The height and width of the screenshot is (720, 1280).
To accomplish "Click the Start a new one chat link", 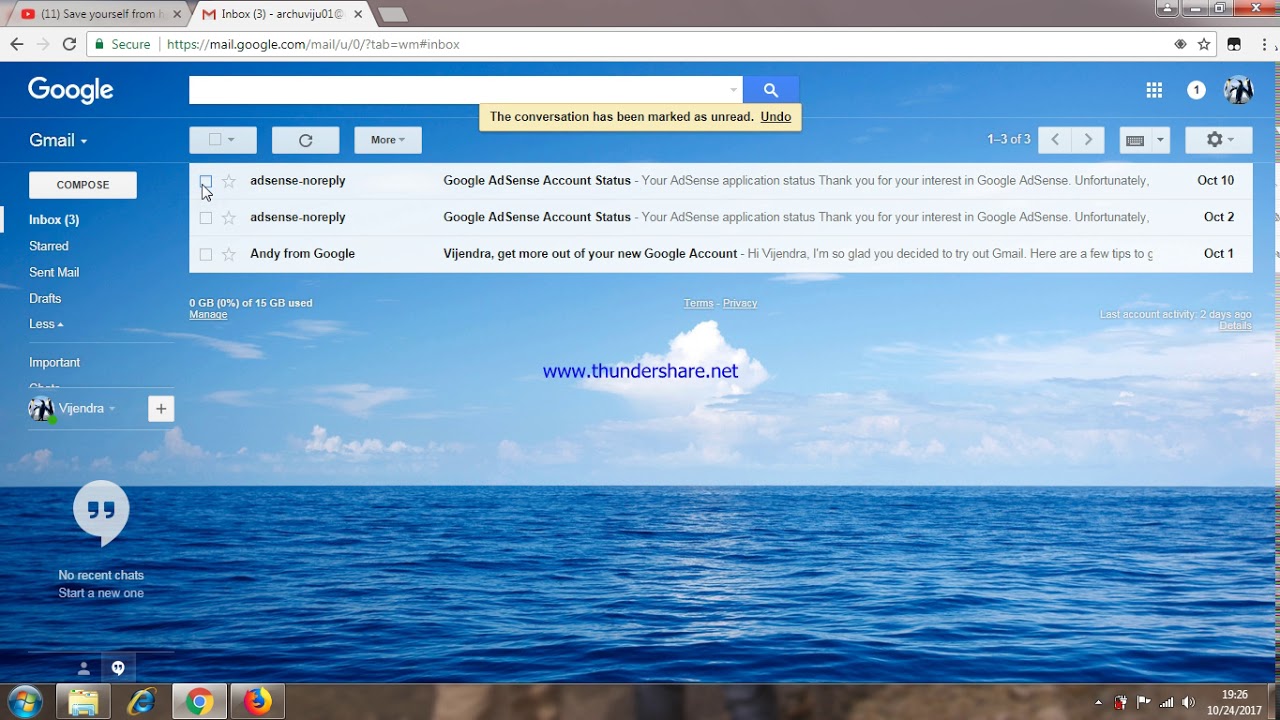I will pyautogui.click(x=101, y=593).
